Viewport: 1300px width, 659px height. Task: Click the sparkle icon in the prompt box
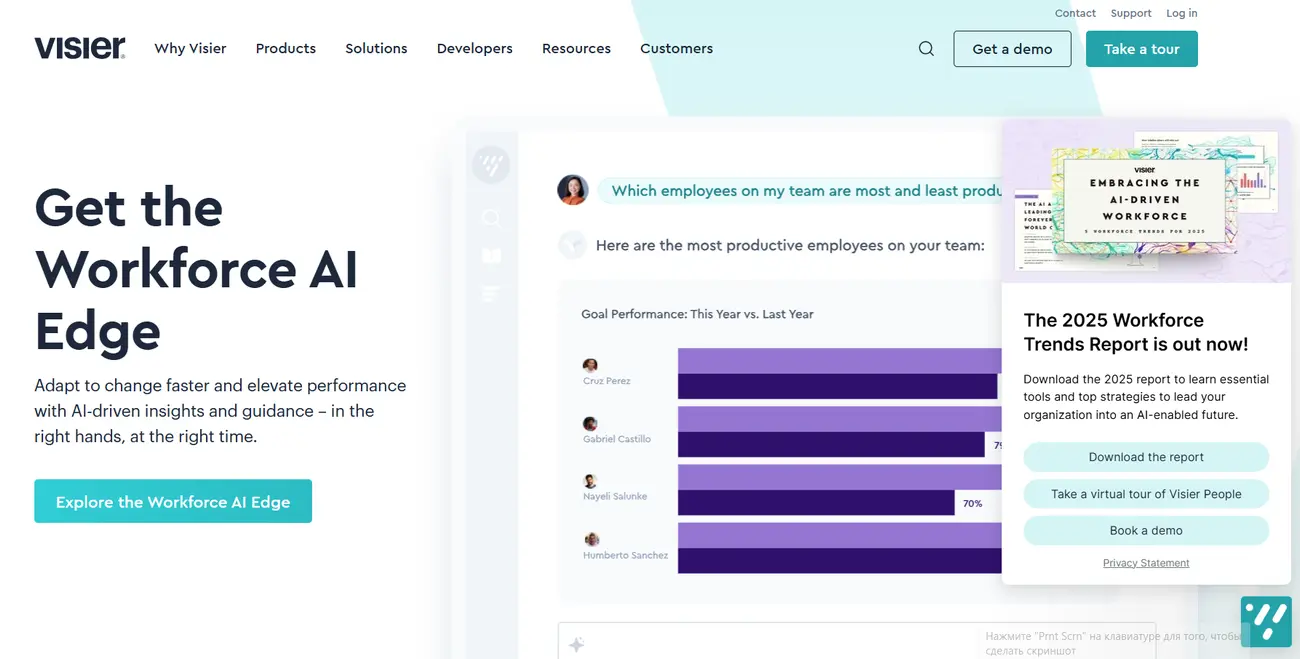576,645
